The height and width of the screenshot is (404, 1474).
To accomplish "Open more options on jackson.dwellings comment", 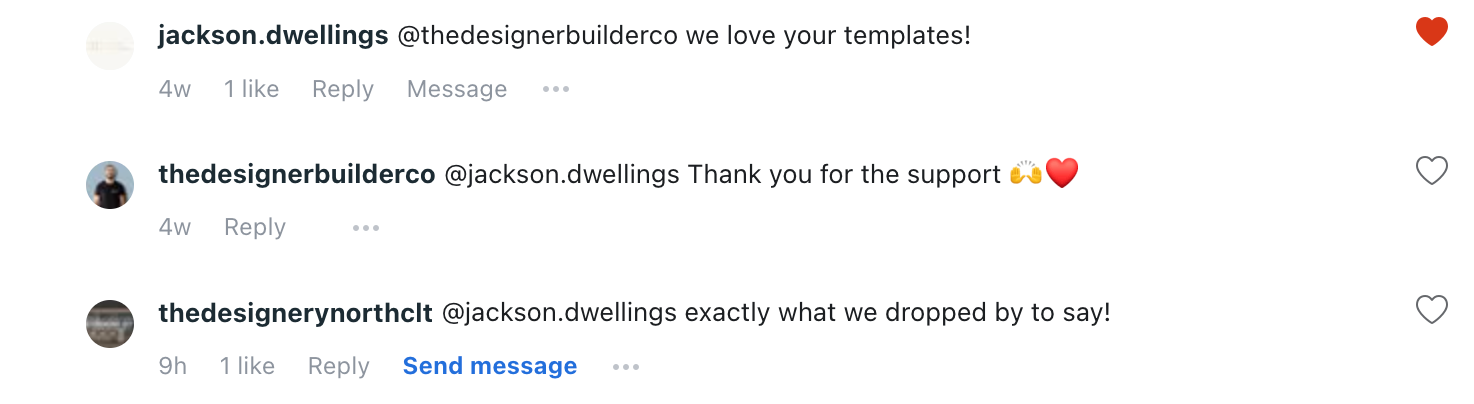I will click(556, 89).
